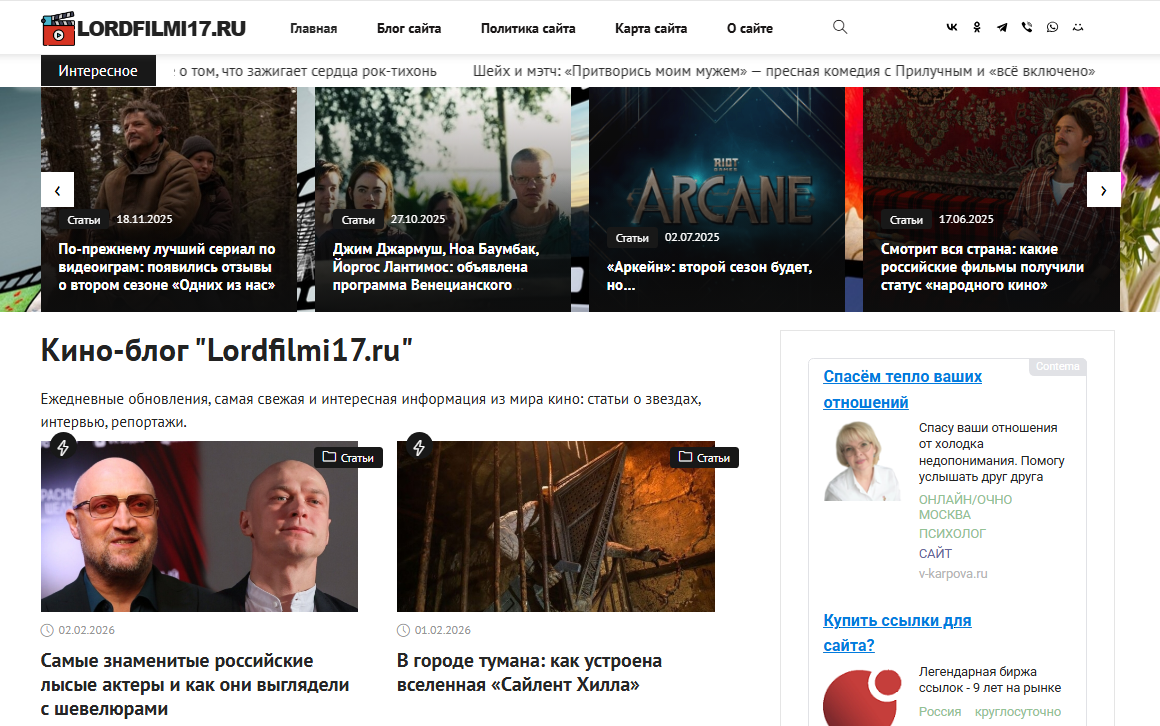1160x726 pixels.
Task: Open «Аркейн» second season slide
Action: (x=709, y=276)
